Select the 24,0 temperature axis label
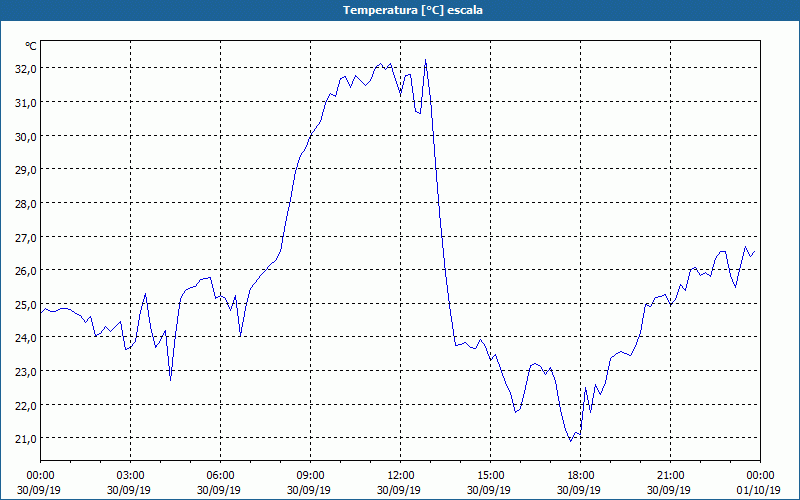800x500 pixels. tap(26, 338)
